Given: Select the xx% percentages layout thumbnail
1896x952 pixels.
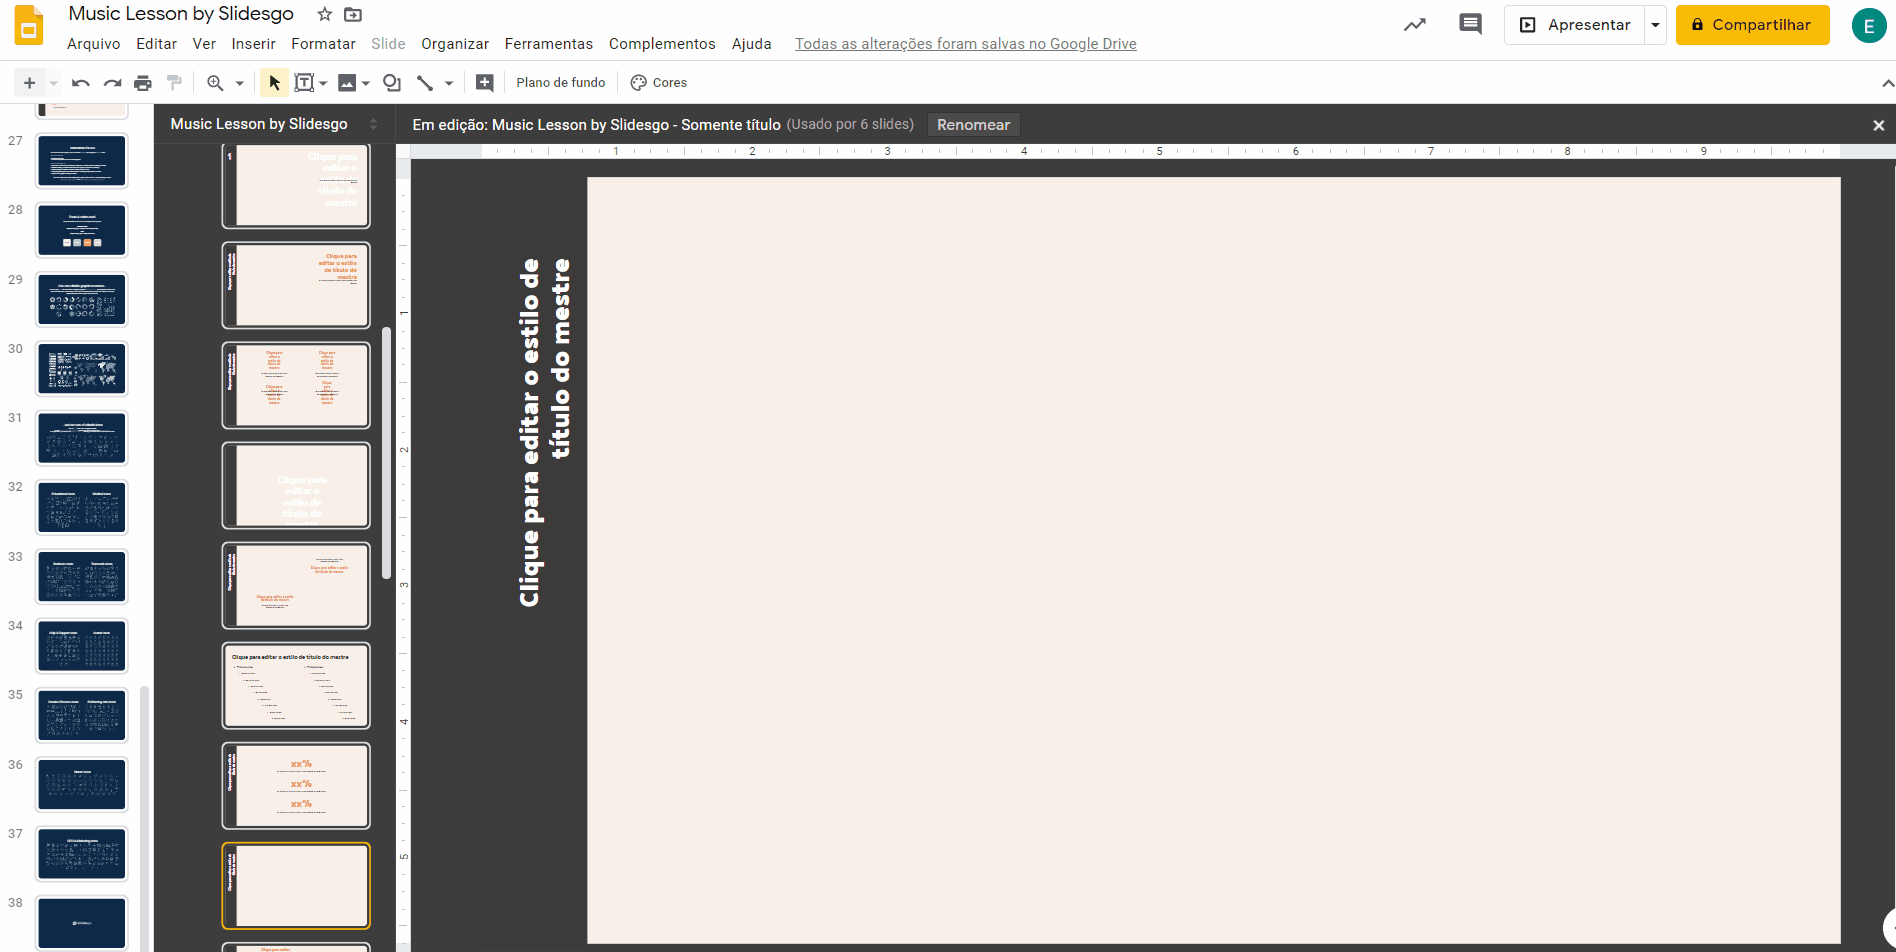Looking at the screenshot, I should click(x=296, y=785).
